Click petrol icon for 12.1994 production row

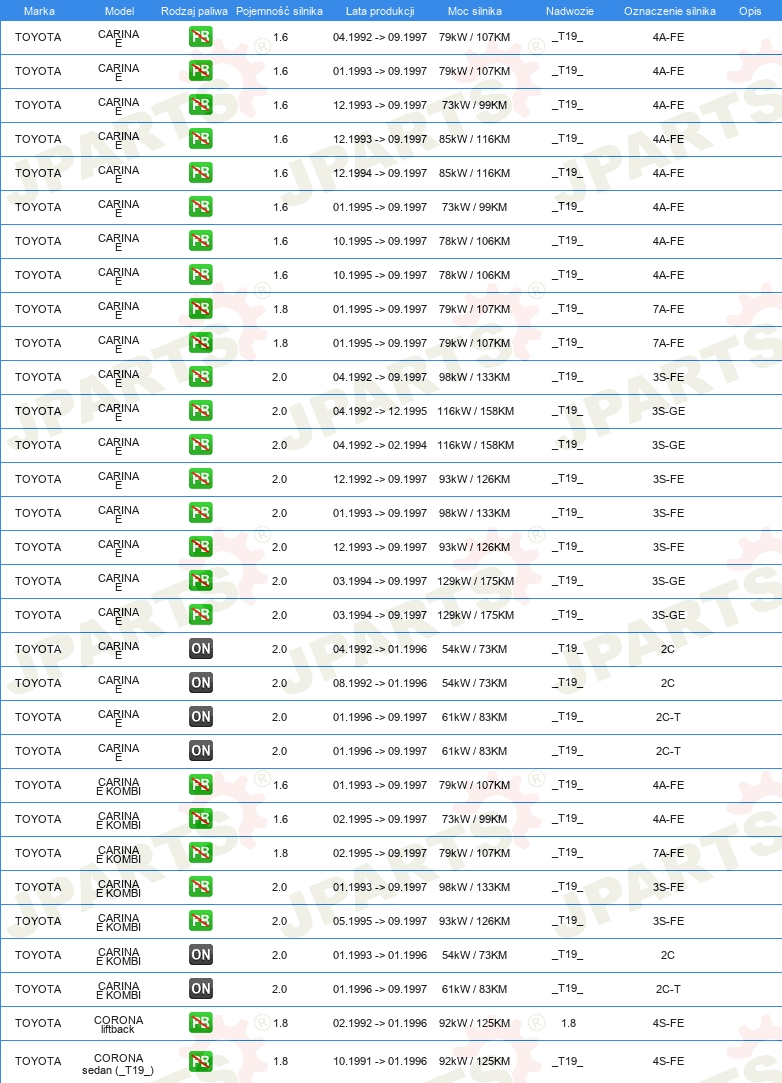point(200,173)
